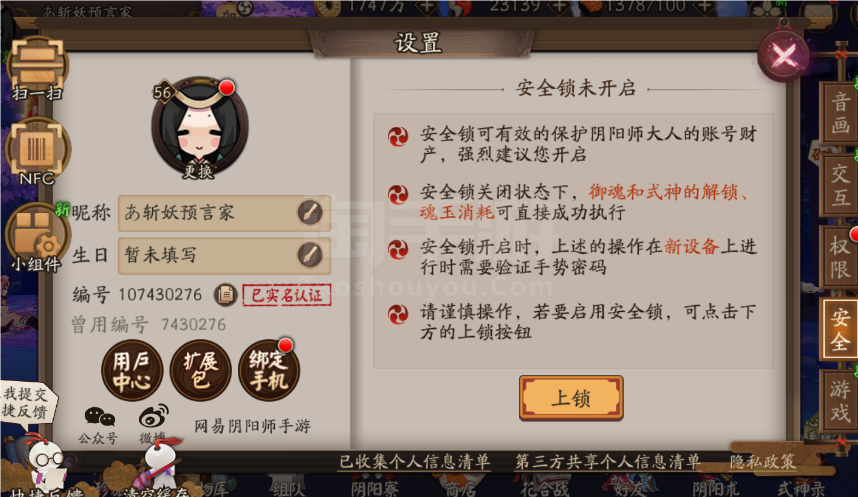Viewport: 858px width, 497px height.
Task: Switch to the 音画 tab
Action: 839,113
